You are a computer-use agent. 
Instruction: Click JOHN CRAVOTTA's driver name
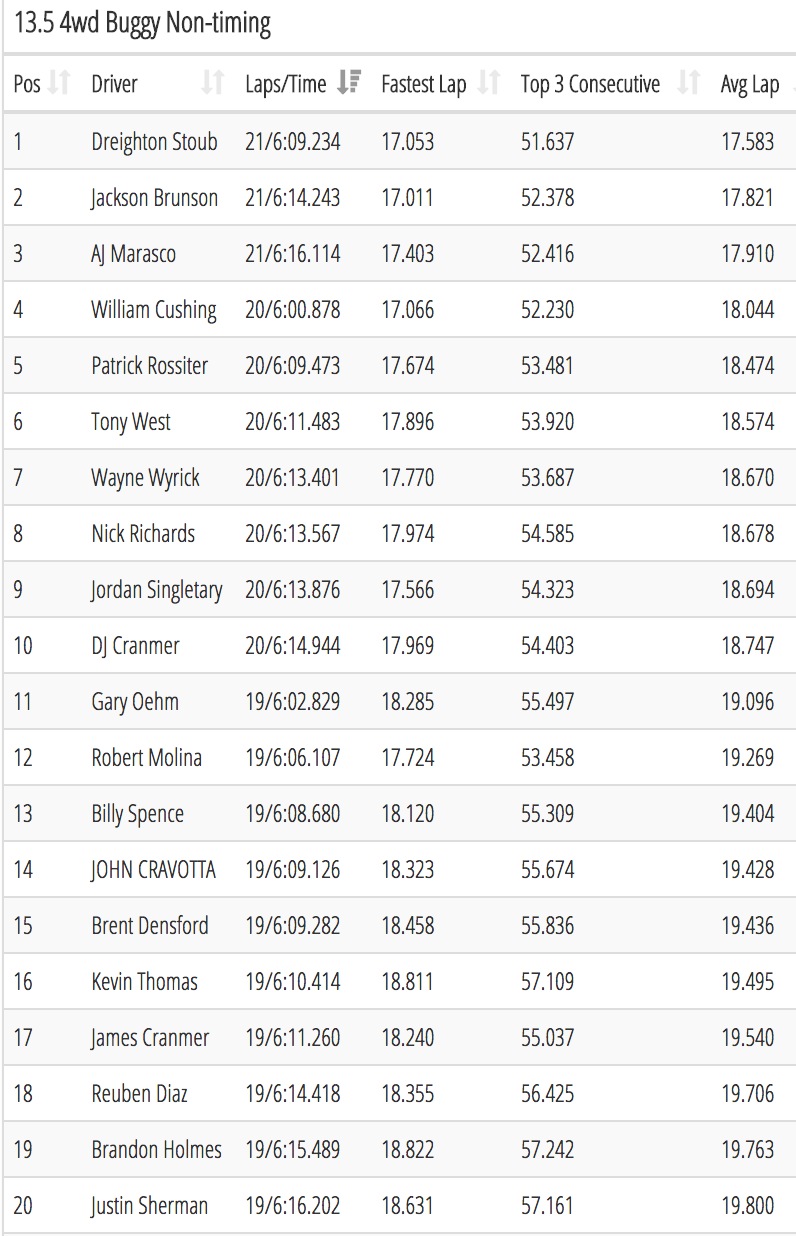(153, 870)
